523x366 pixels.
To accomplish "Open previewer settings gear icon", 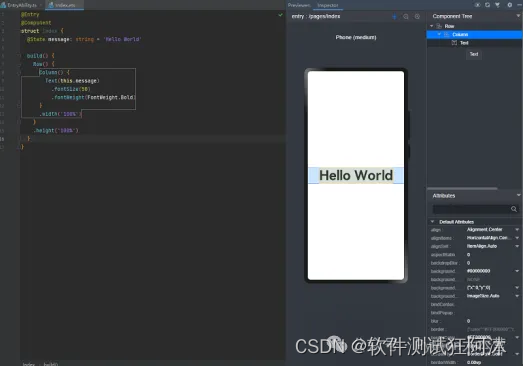I will [510, 5].
